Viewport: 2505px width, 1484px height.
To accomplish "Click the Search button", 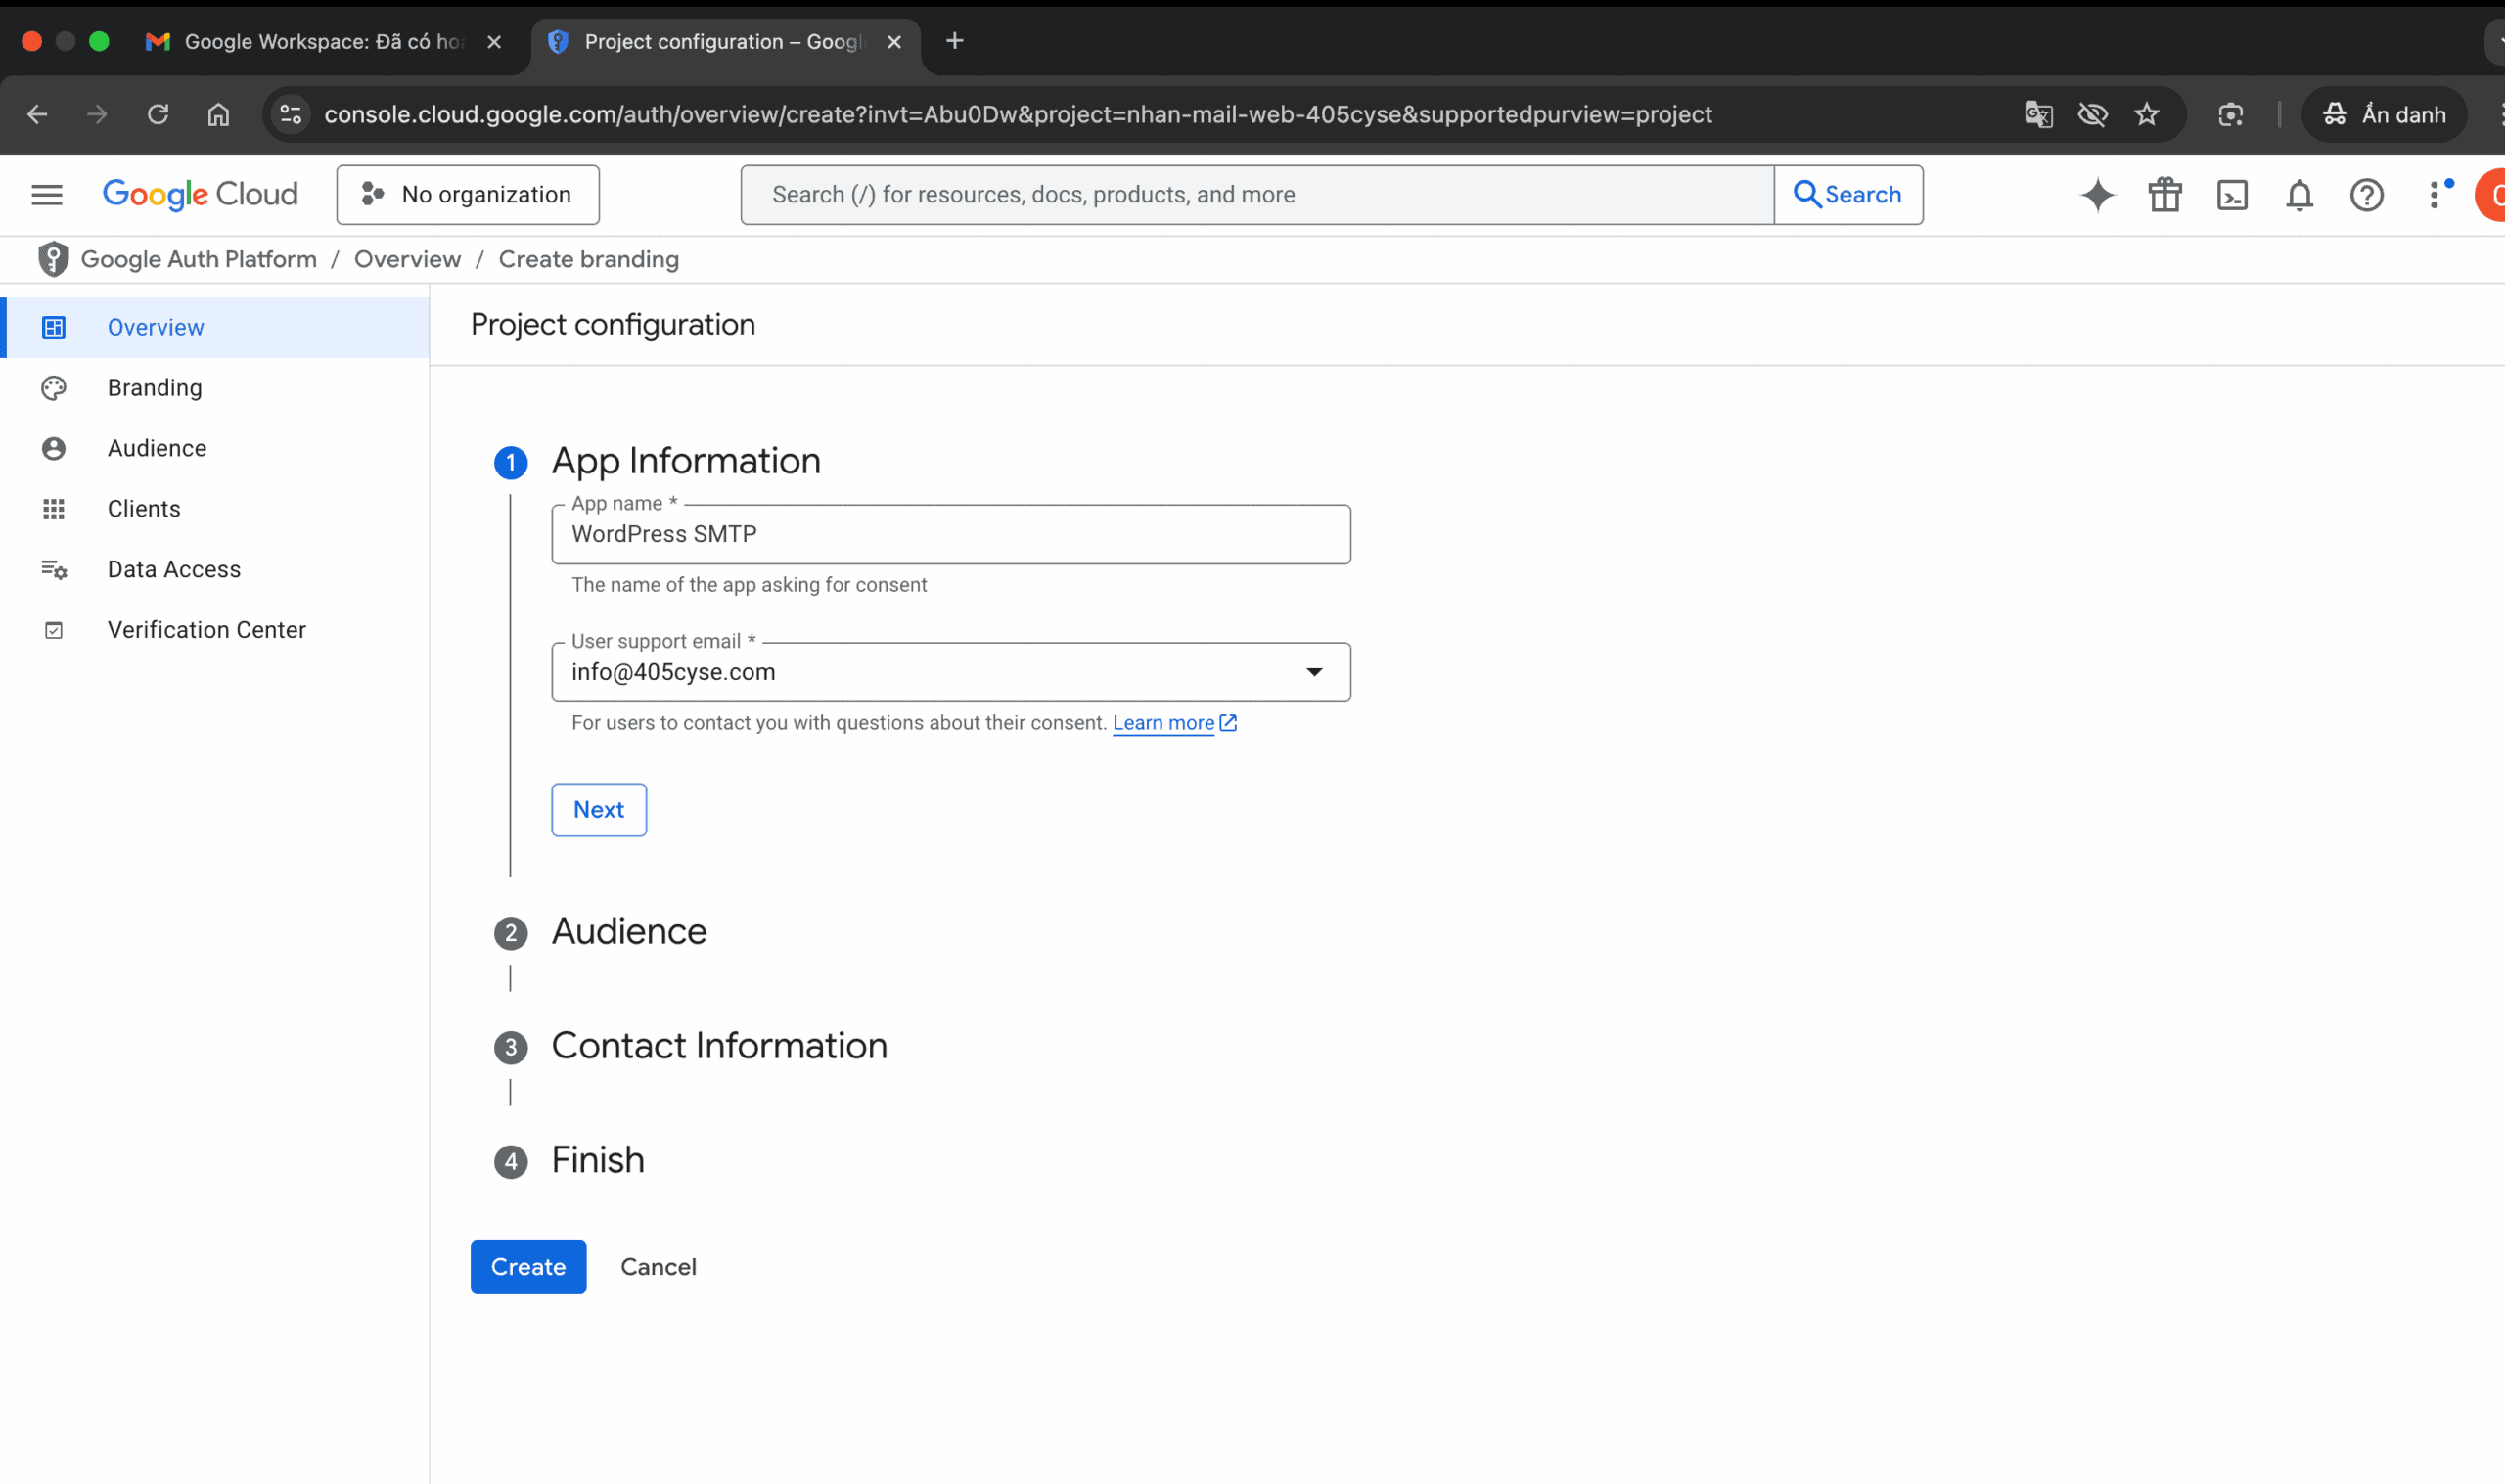I will pos(1848,195).
